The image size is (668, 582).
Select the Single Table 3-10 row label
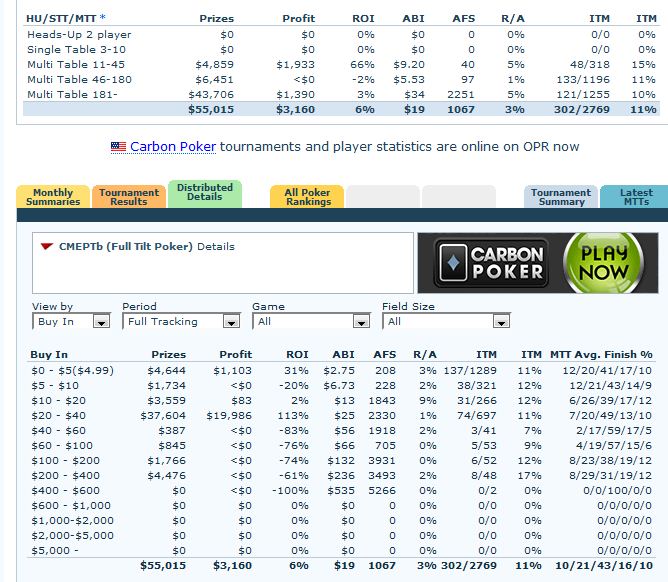tap(77, 49)
